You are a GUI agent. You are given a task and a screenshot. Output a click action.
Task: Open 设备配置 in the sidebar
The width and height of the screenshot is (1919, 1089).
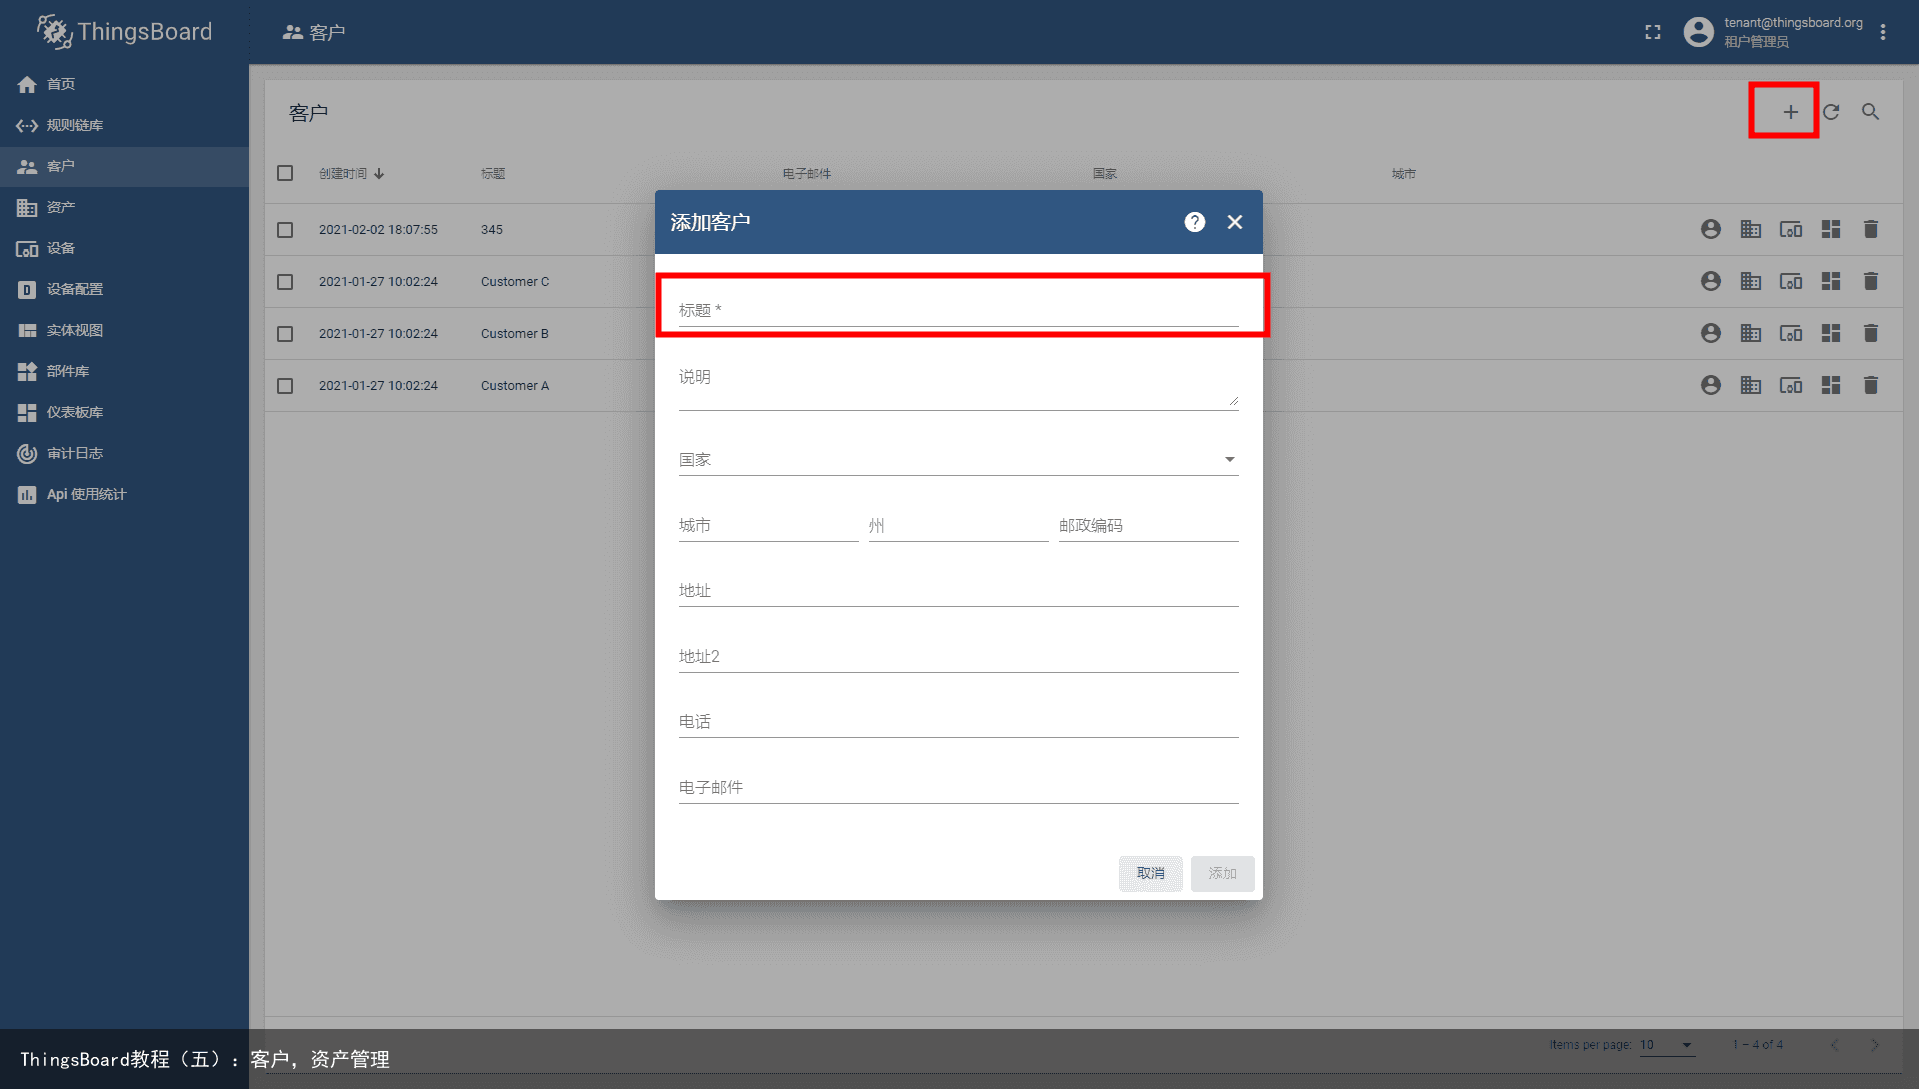(124, 289)
